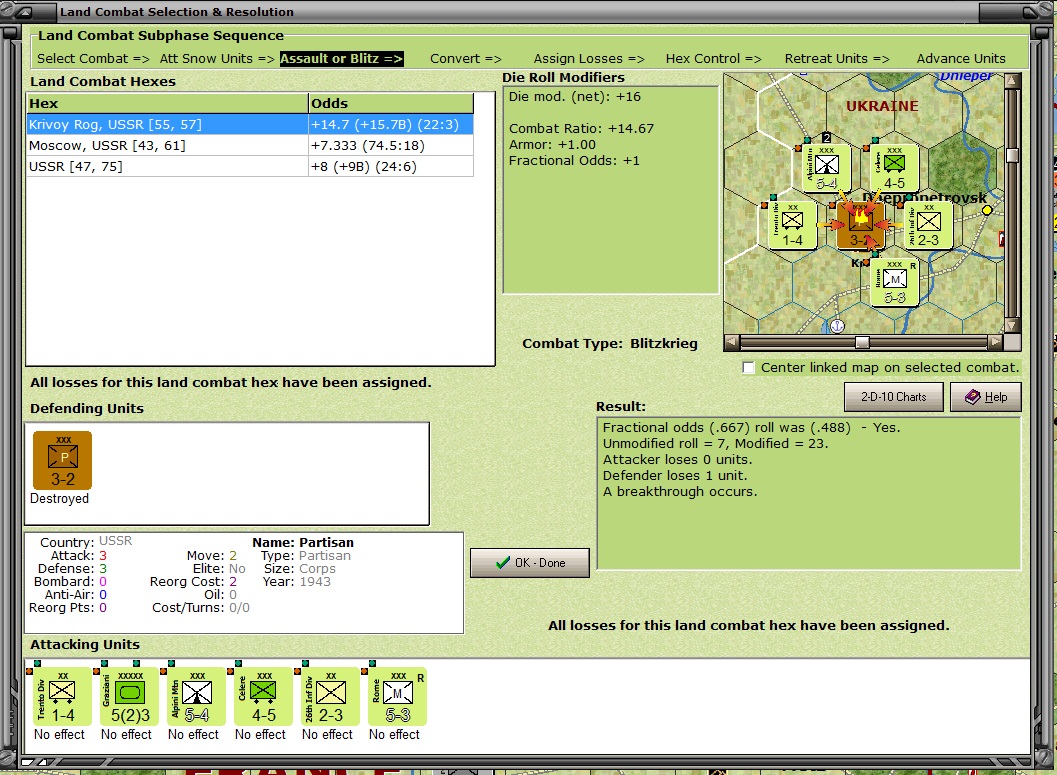Click the green 4-5 Celere counter on map

tap(894, 168)
